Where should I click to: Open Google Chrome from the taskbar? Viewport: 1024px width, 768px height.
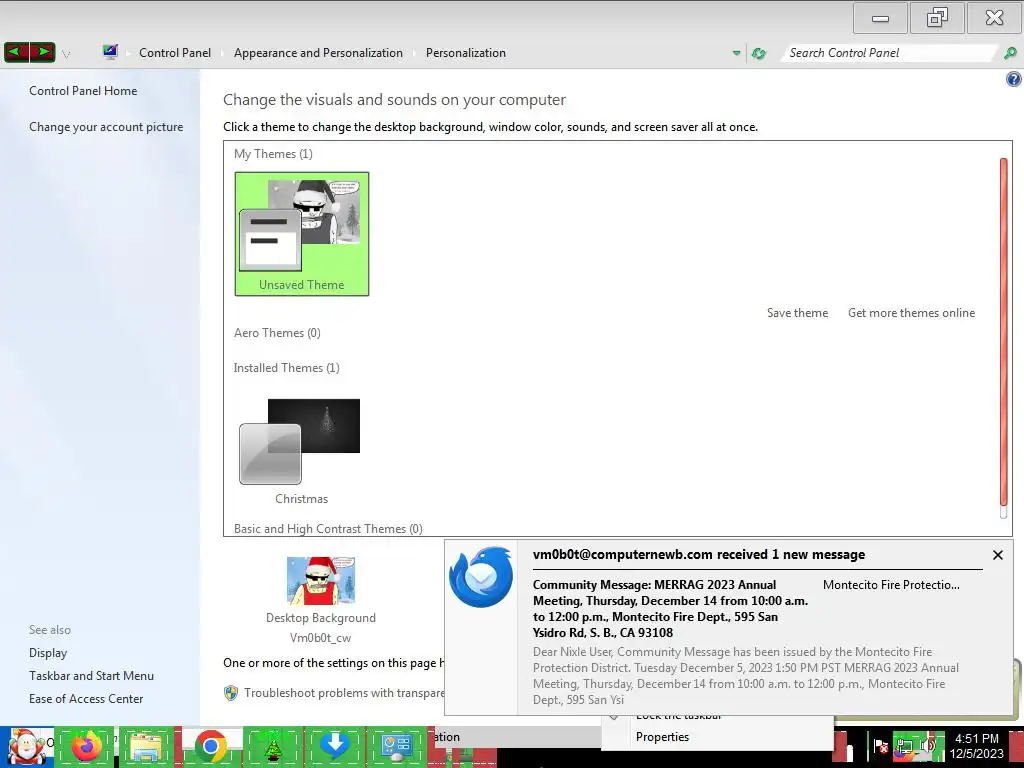[210, 746]
